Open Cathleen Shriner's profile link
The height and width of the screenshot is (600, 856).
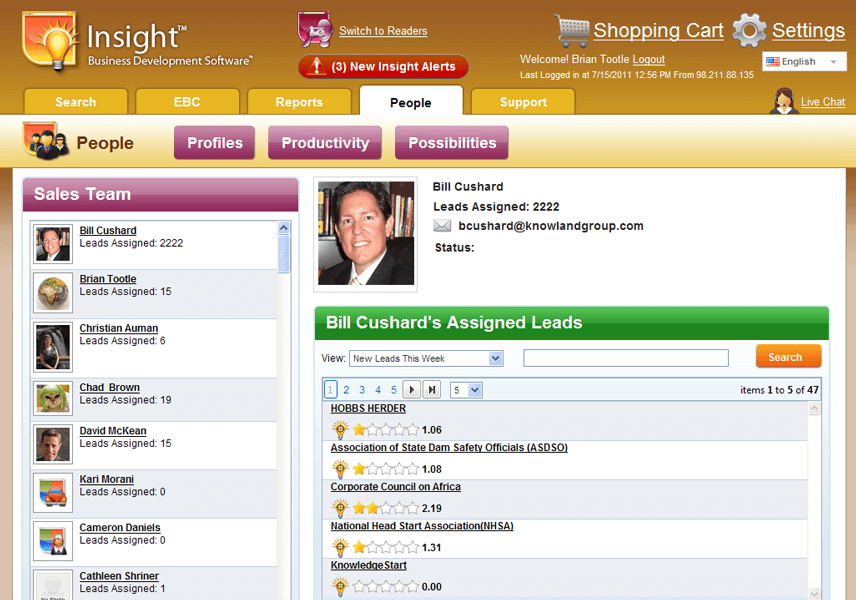(119, 576)
